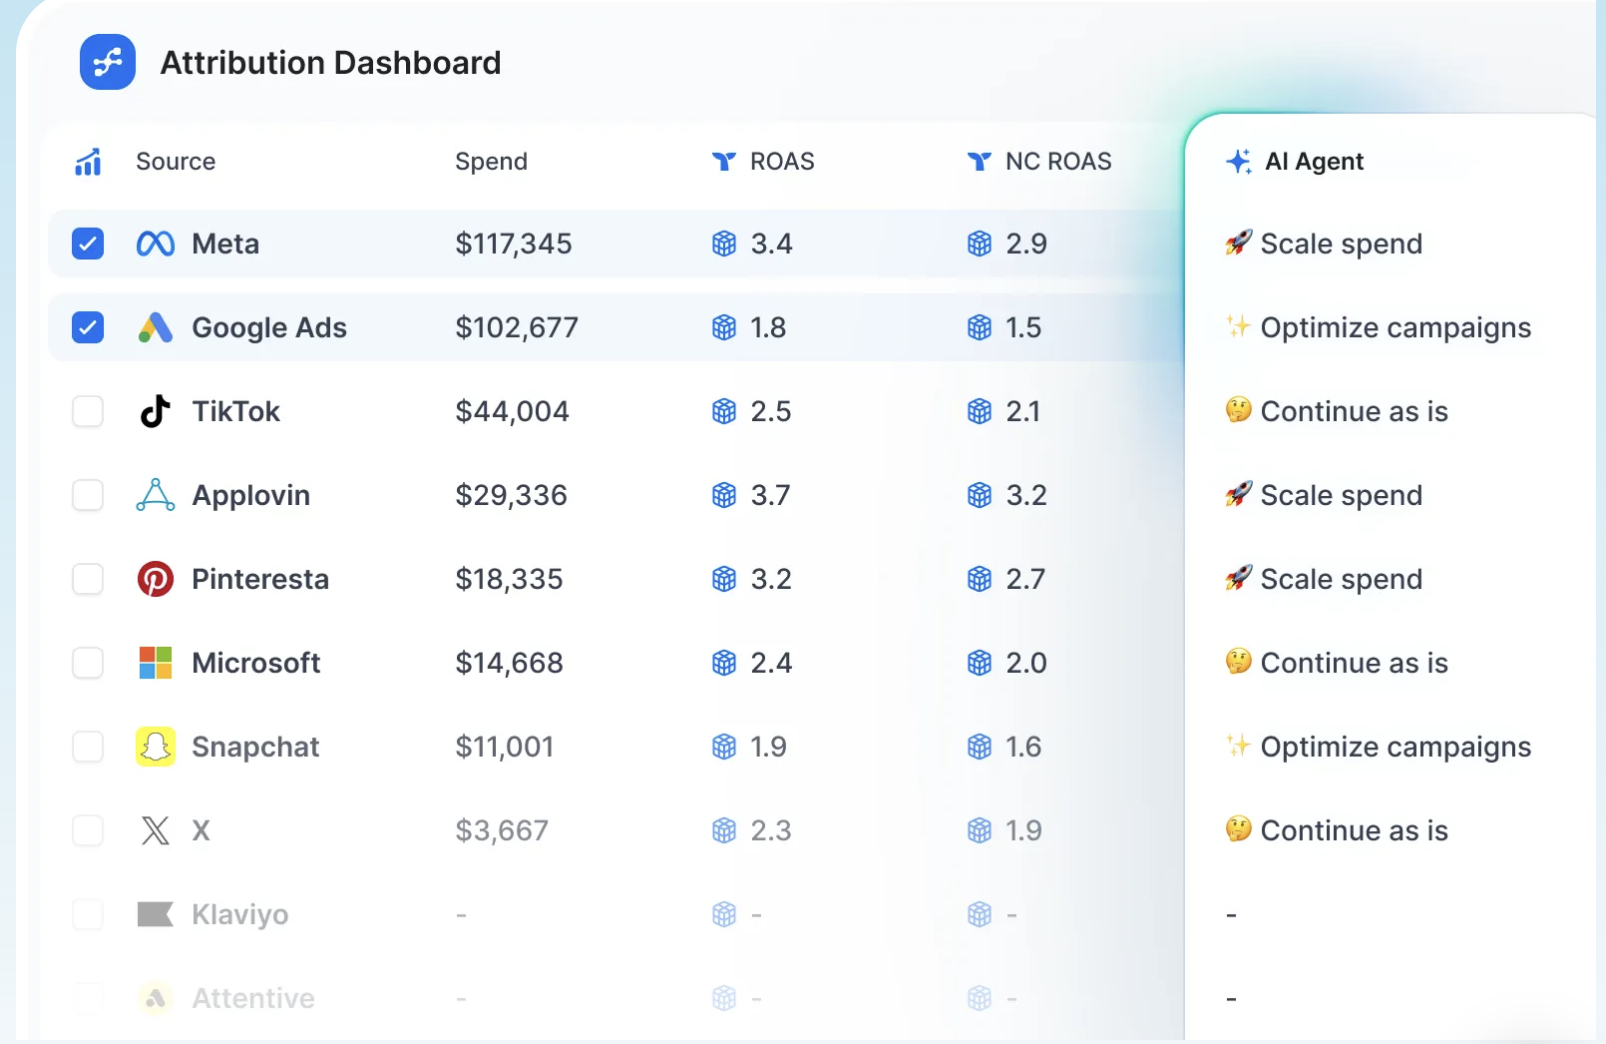Click the Google Ads logo icon
Screen dimensions: 1606x1044
coord(155,327)
